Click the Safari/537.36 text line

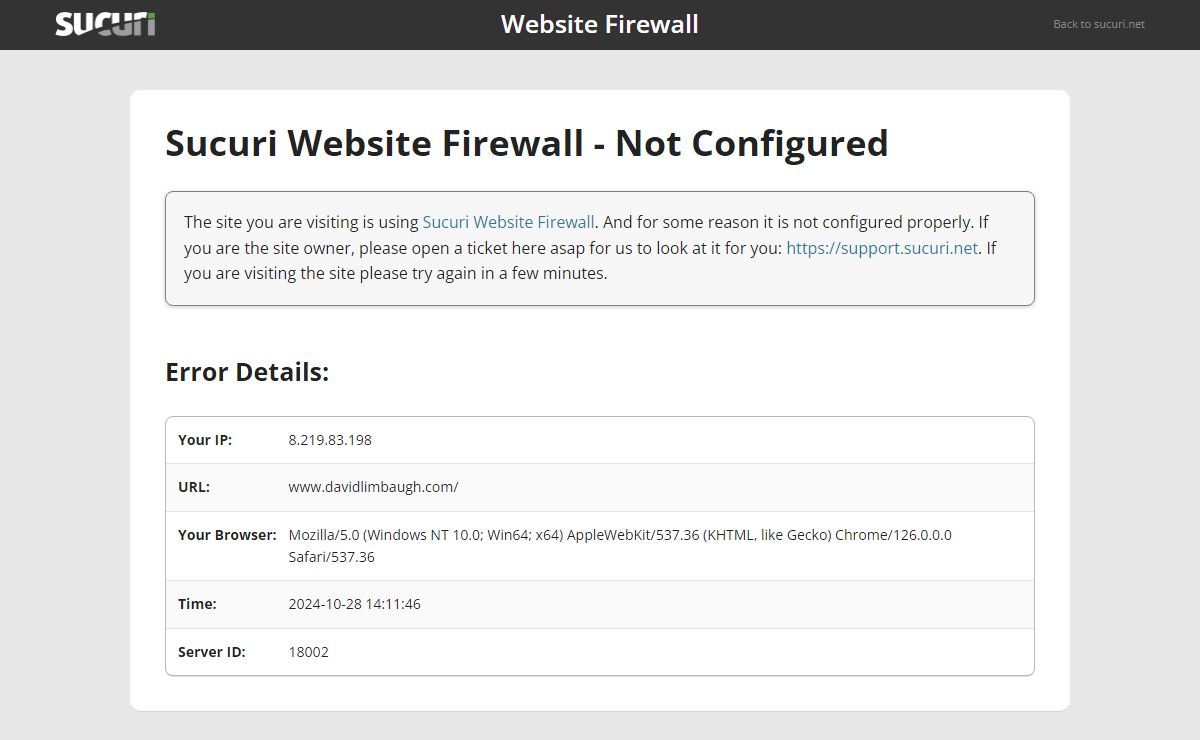point(331,557)
